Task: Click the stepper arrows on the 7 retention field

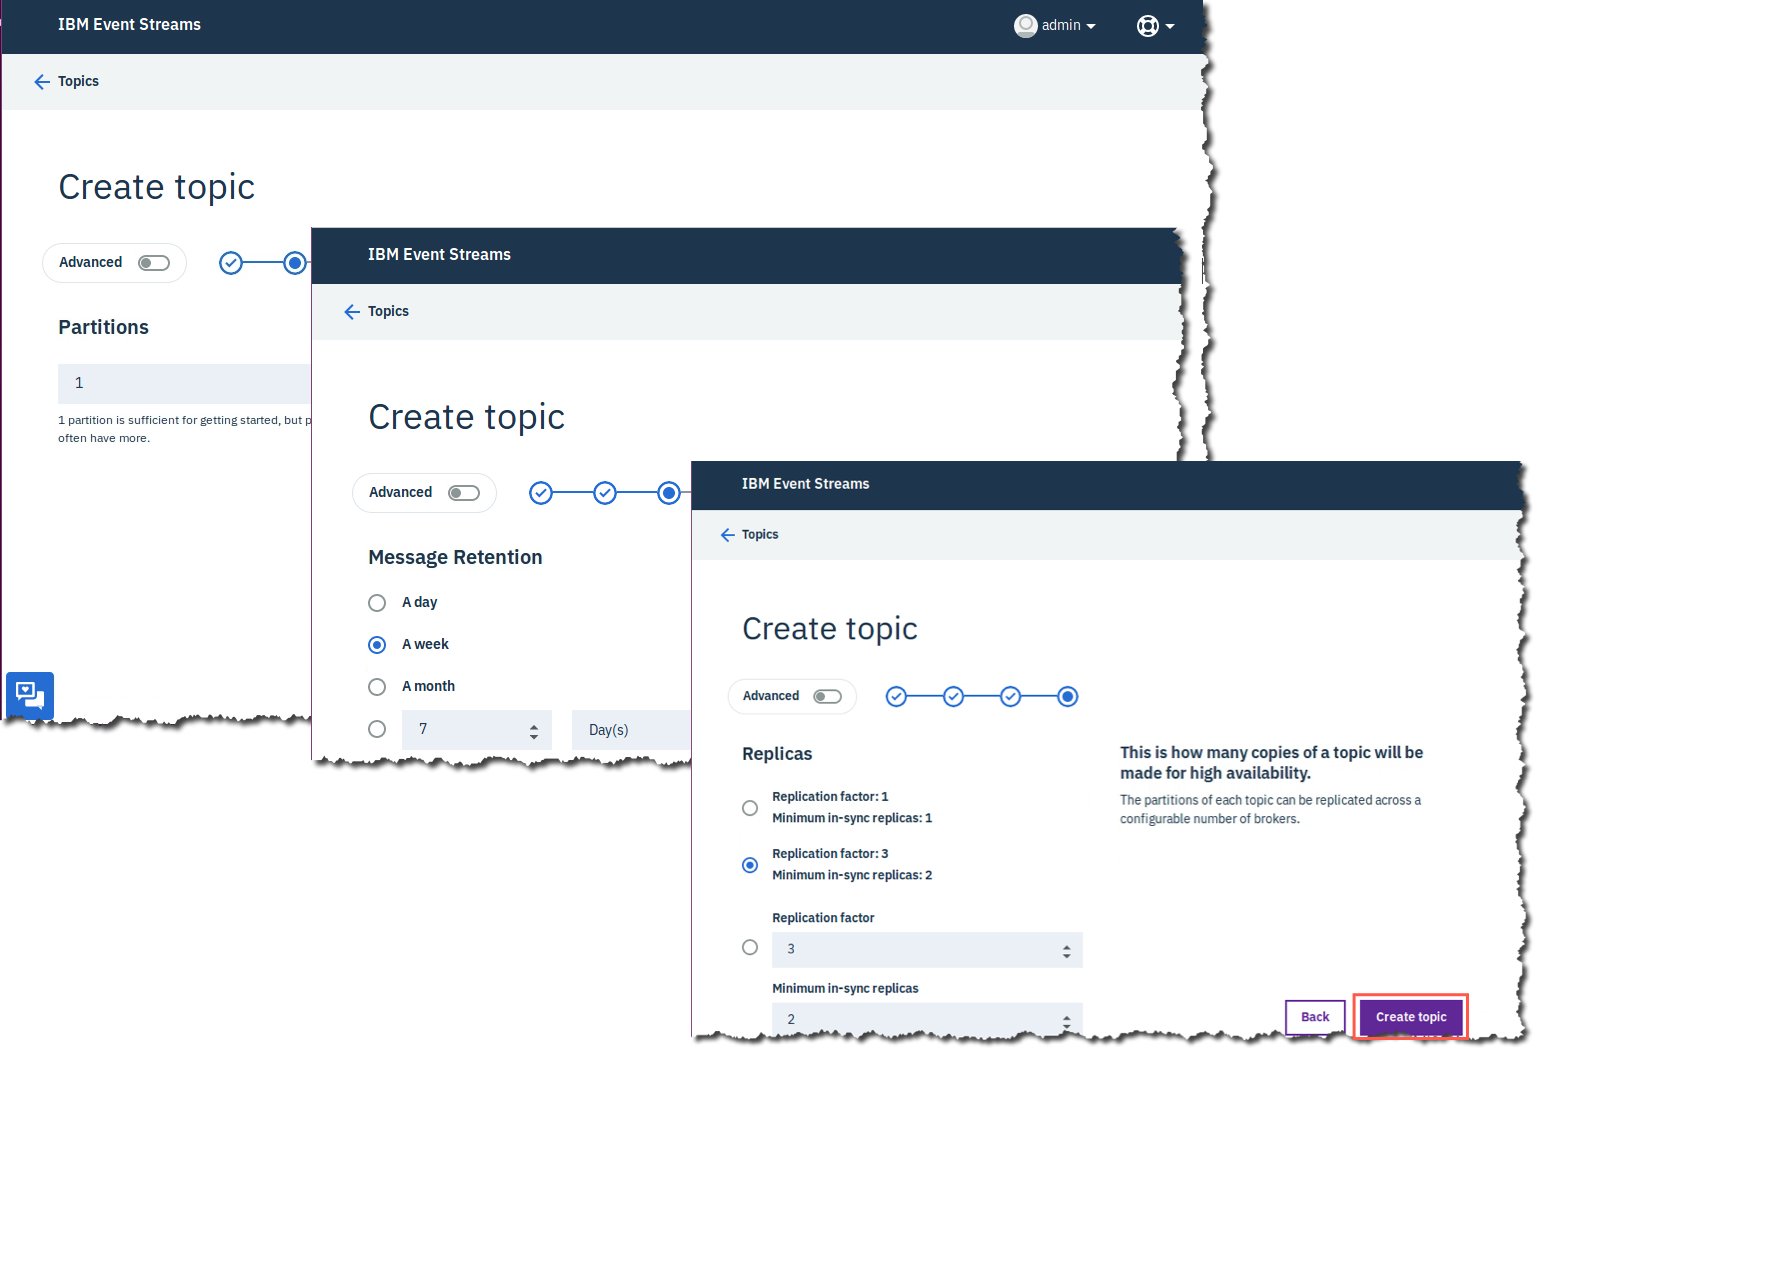Action: [x=534, y=732]
